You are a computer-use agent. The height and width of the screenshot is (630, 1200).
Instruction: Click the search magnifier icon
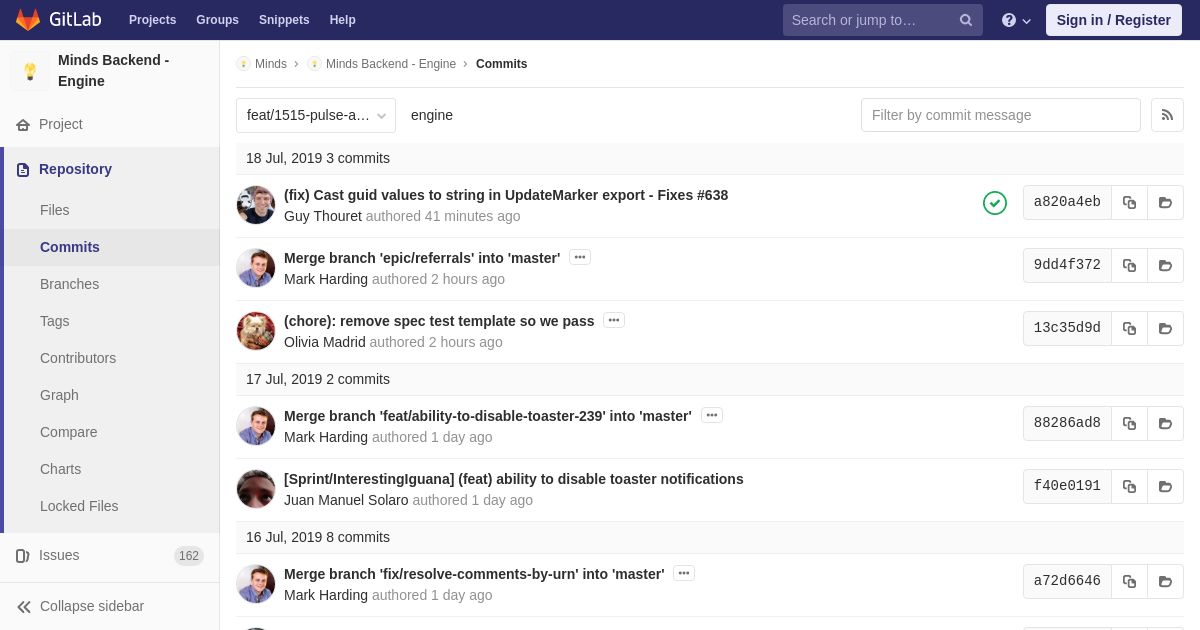point(966,20)
